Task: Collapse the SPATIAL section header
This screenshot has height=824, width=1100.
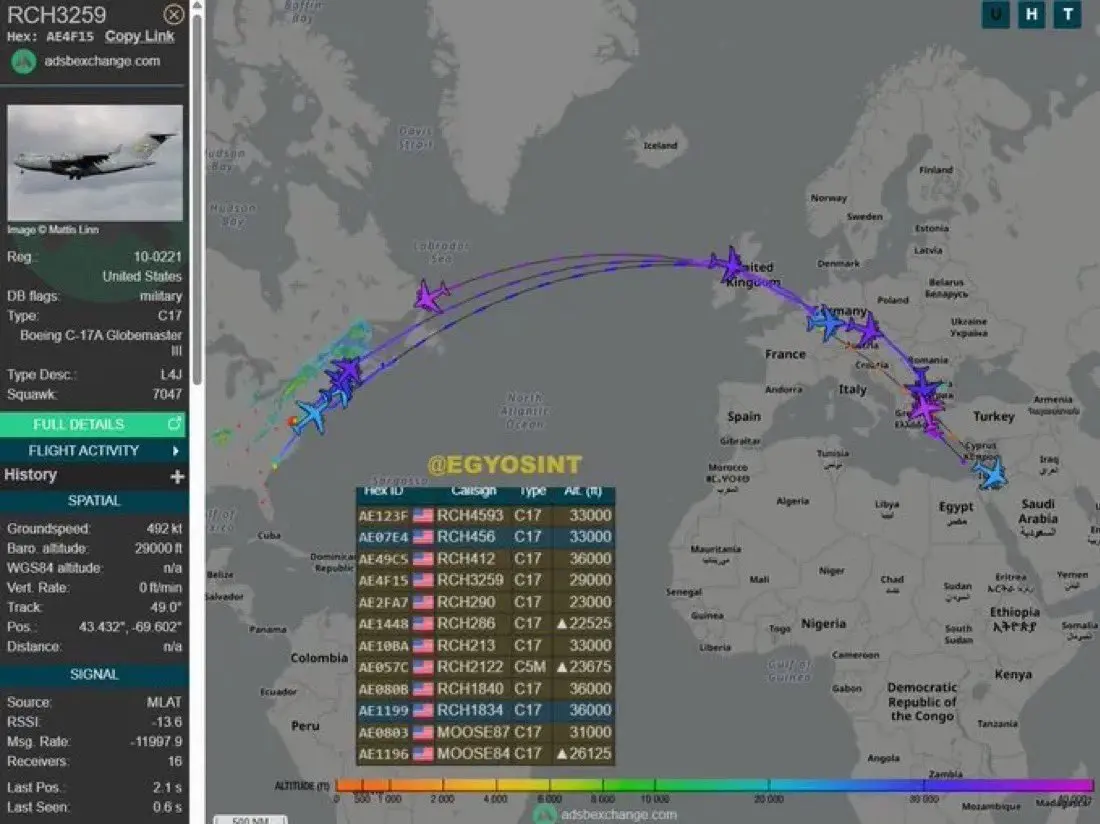Action: tap(94, 501)
